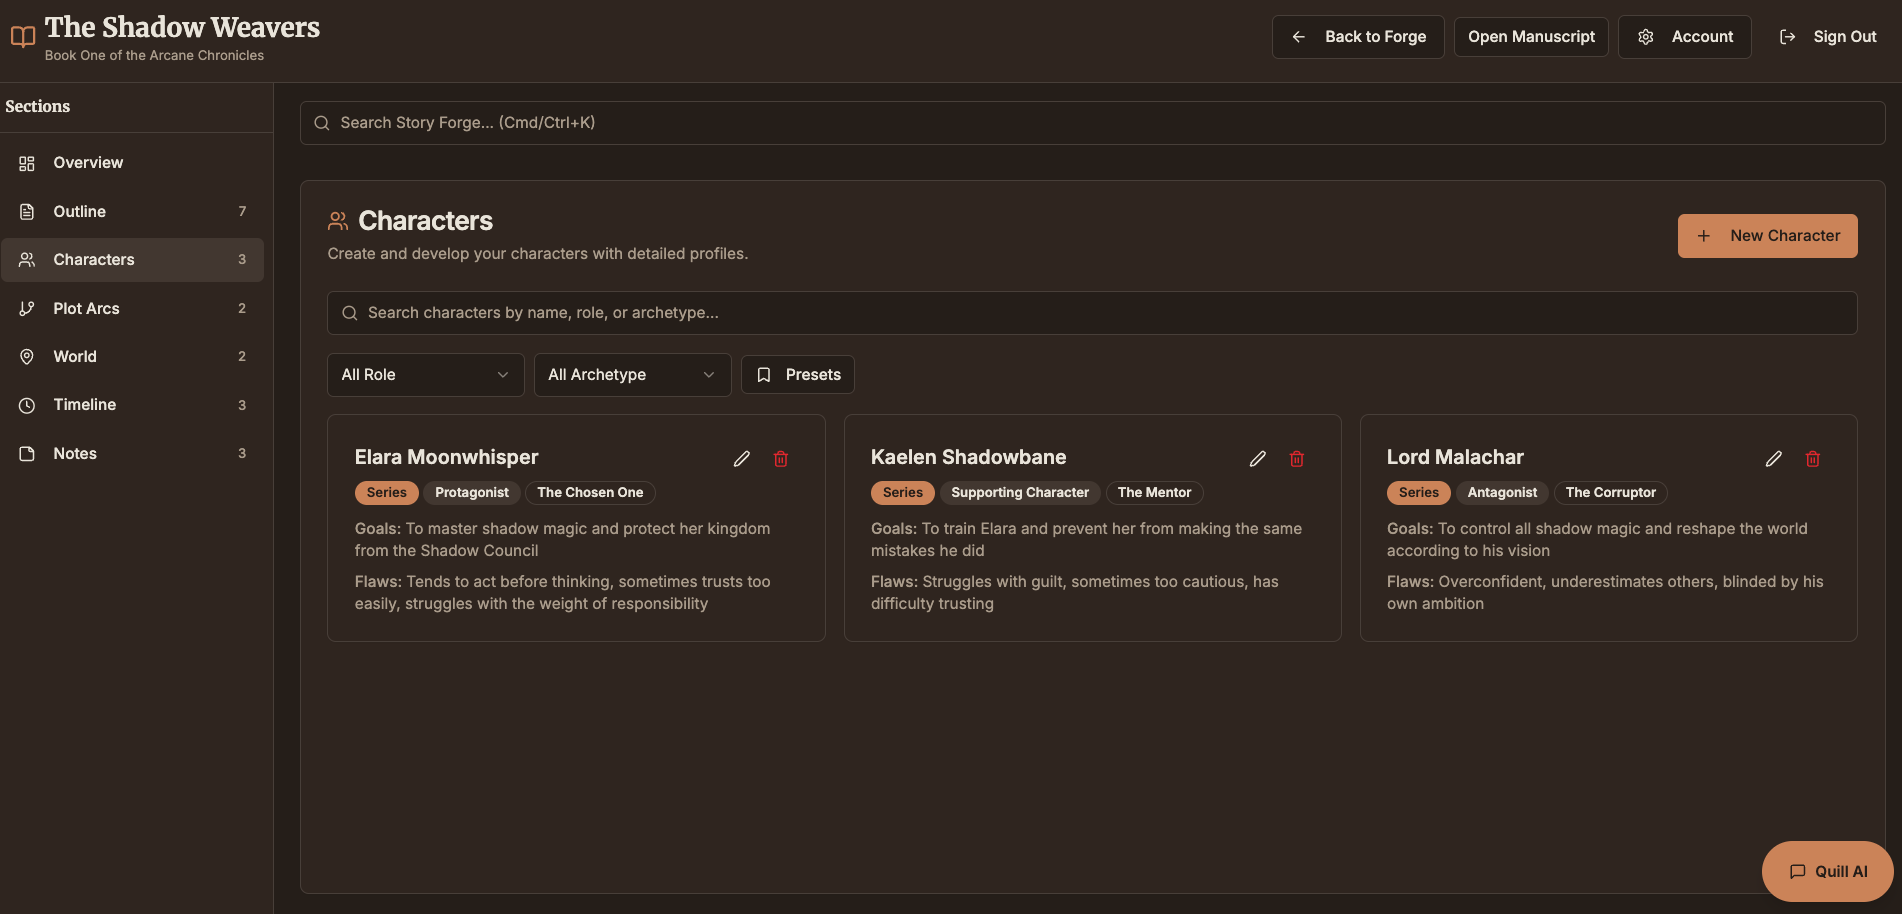Click the Timeline clock icon

coord(27,405)
